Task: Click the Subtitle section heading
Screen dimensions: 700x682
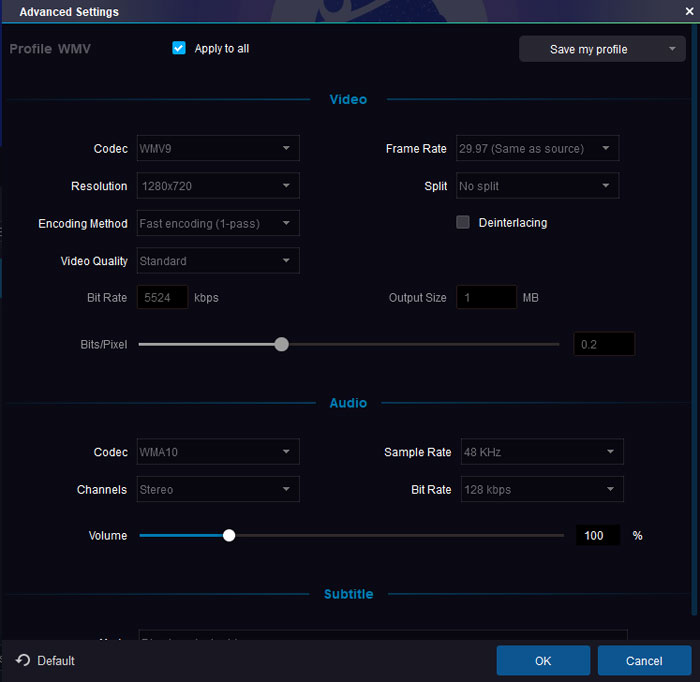Action: tap(348, 594)
